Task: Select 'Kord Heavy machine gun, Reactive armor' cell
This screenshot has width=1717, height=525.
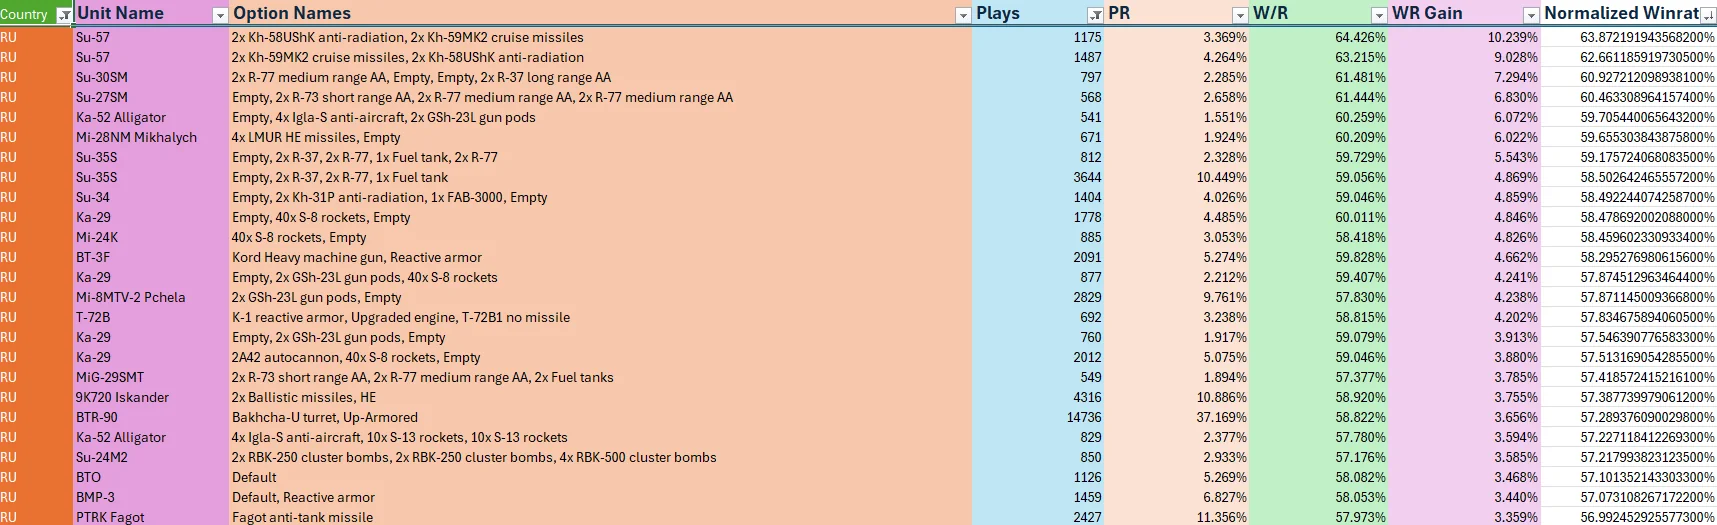Action: click(601, 257)
